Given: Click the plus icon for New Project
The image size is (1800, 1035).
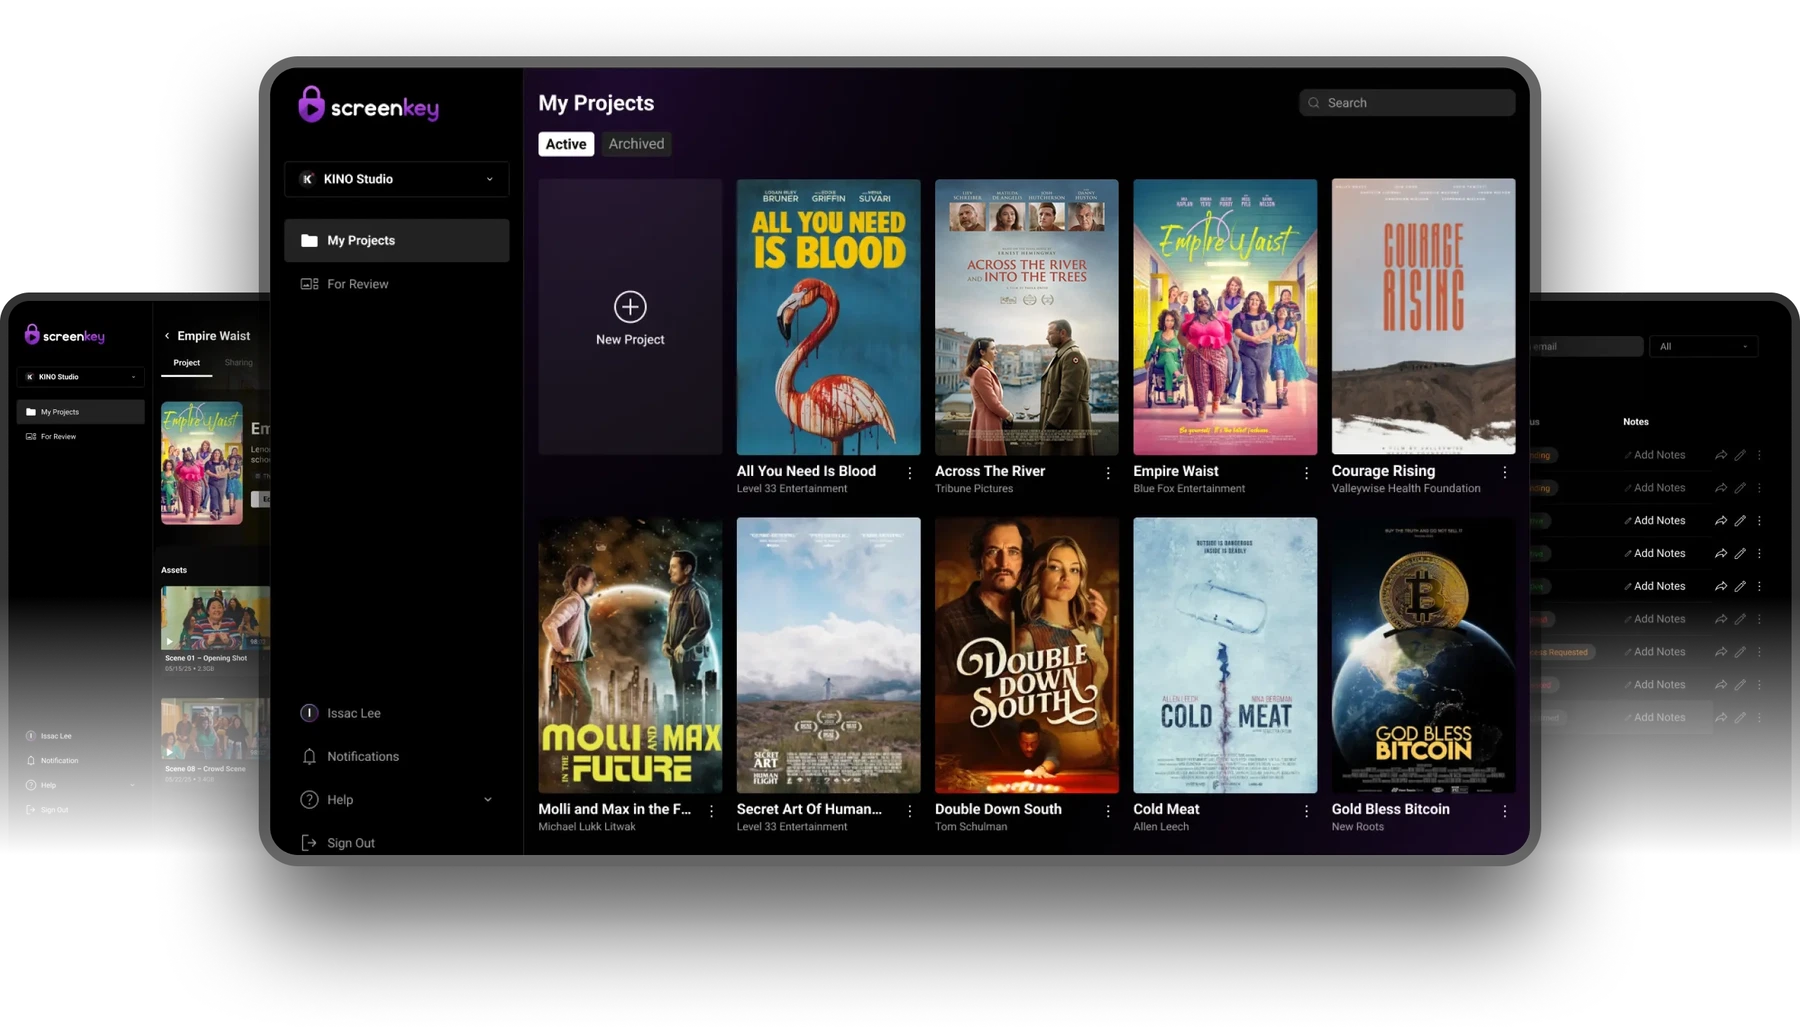Looking at the screenshot, I should (630, 307).
